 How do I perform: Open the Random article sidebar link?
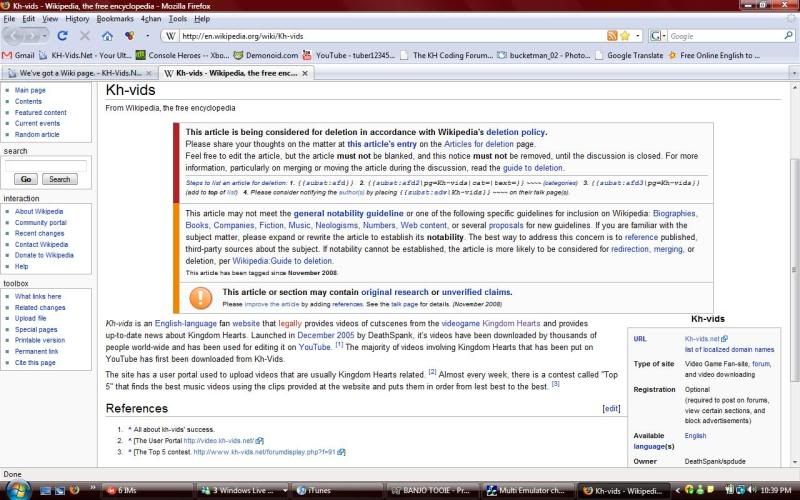[x=37, y=135]
